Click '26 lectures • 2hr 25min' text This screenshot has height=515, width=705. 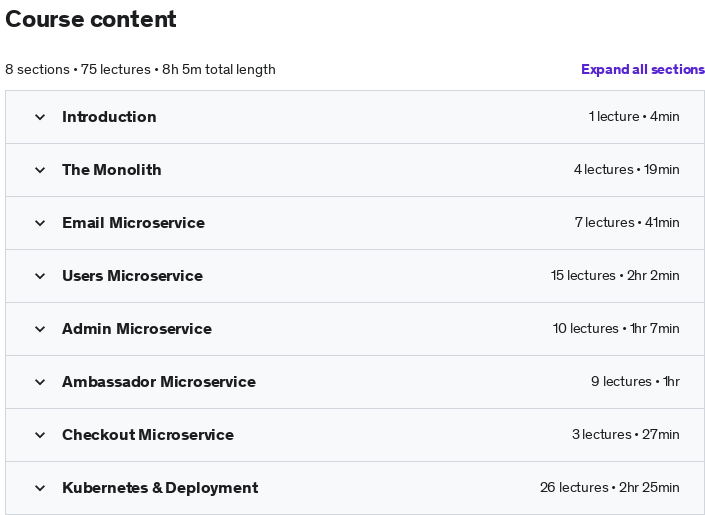point(610,488)
